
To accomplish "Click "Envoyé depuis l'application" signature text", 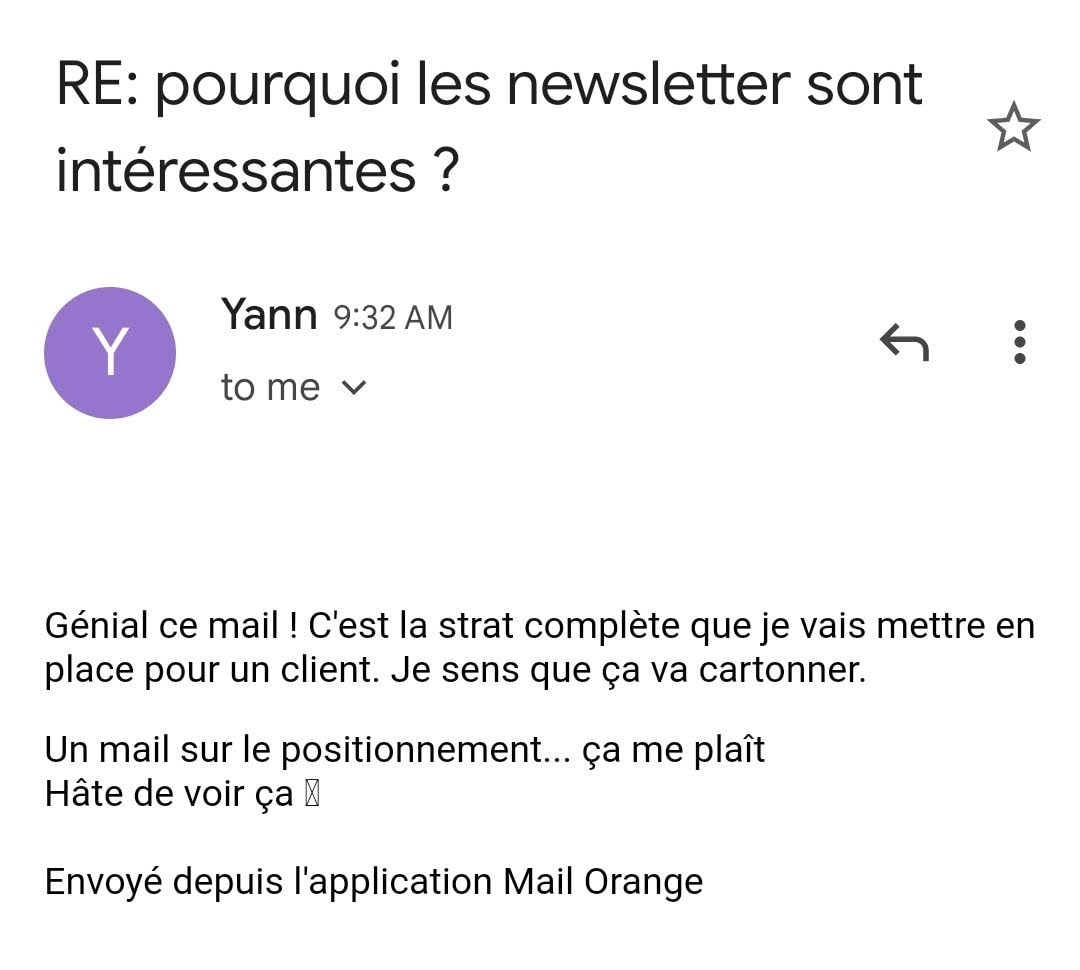I will pyautogui.click(x=268, y=882).
